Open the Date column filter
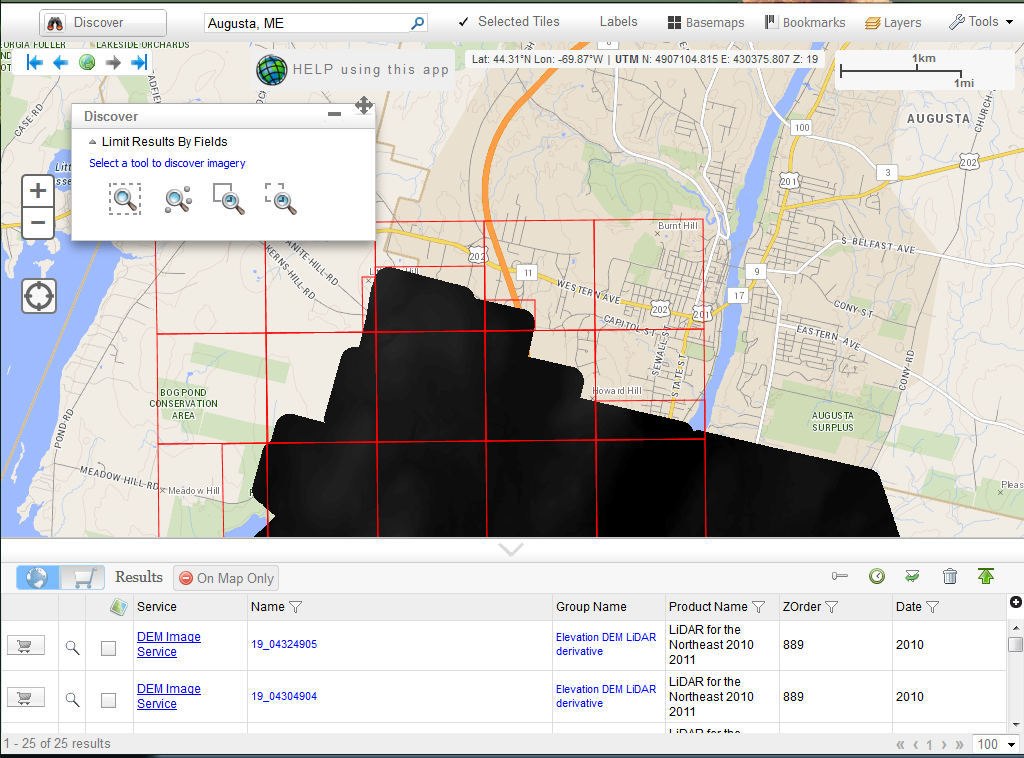The image size is (1024, 758). pyautogui.click(x=933, y=607)
